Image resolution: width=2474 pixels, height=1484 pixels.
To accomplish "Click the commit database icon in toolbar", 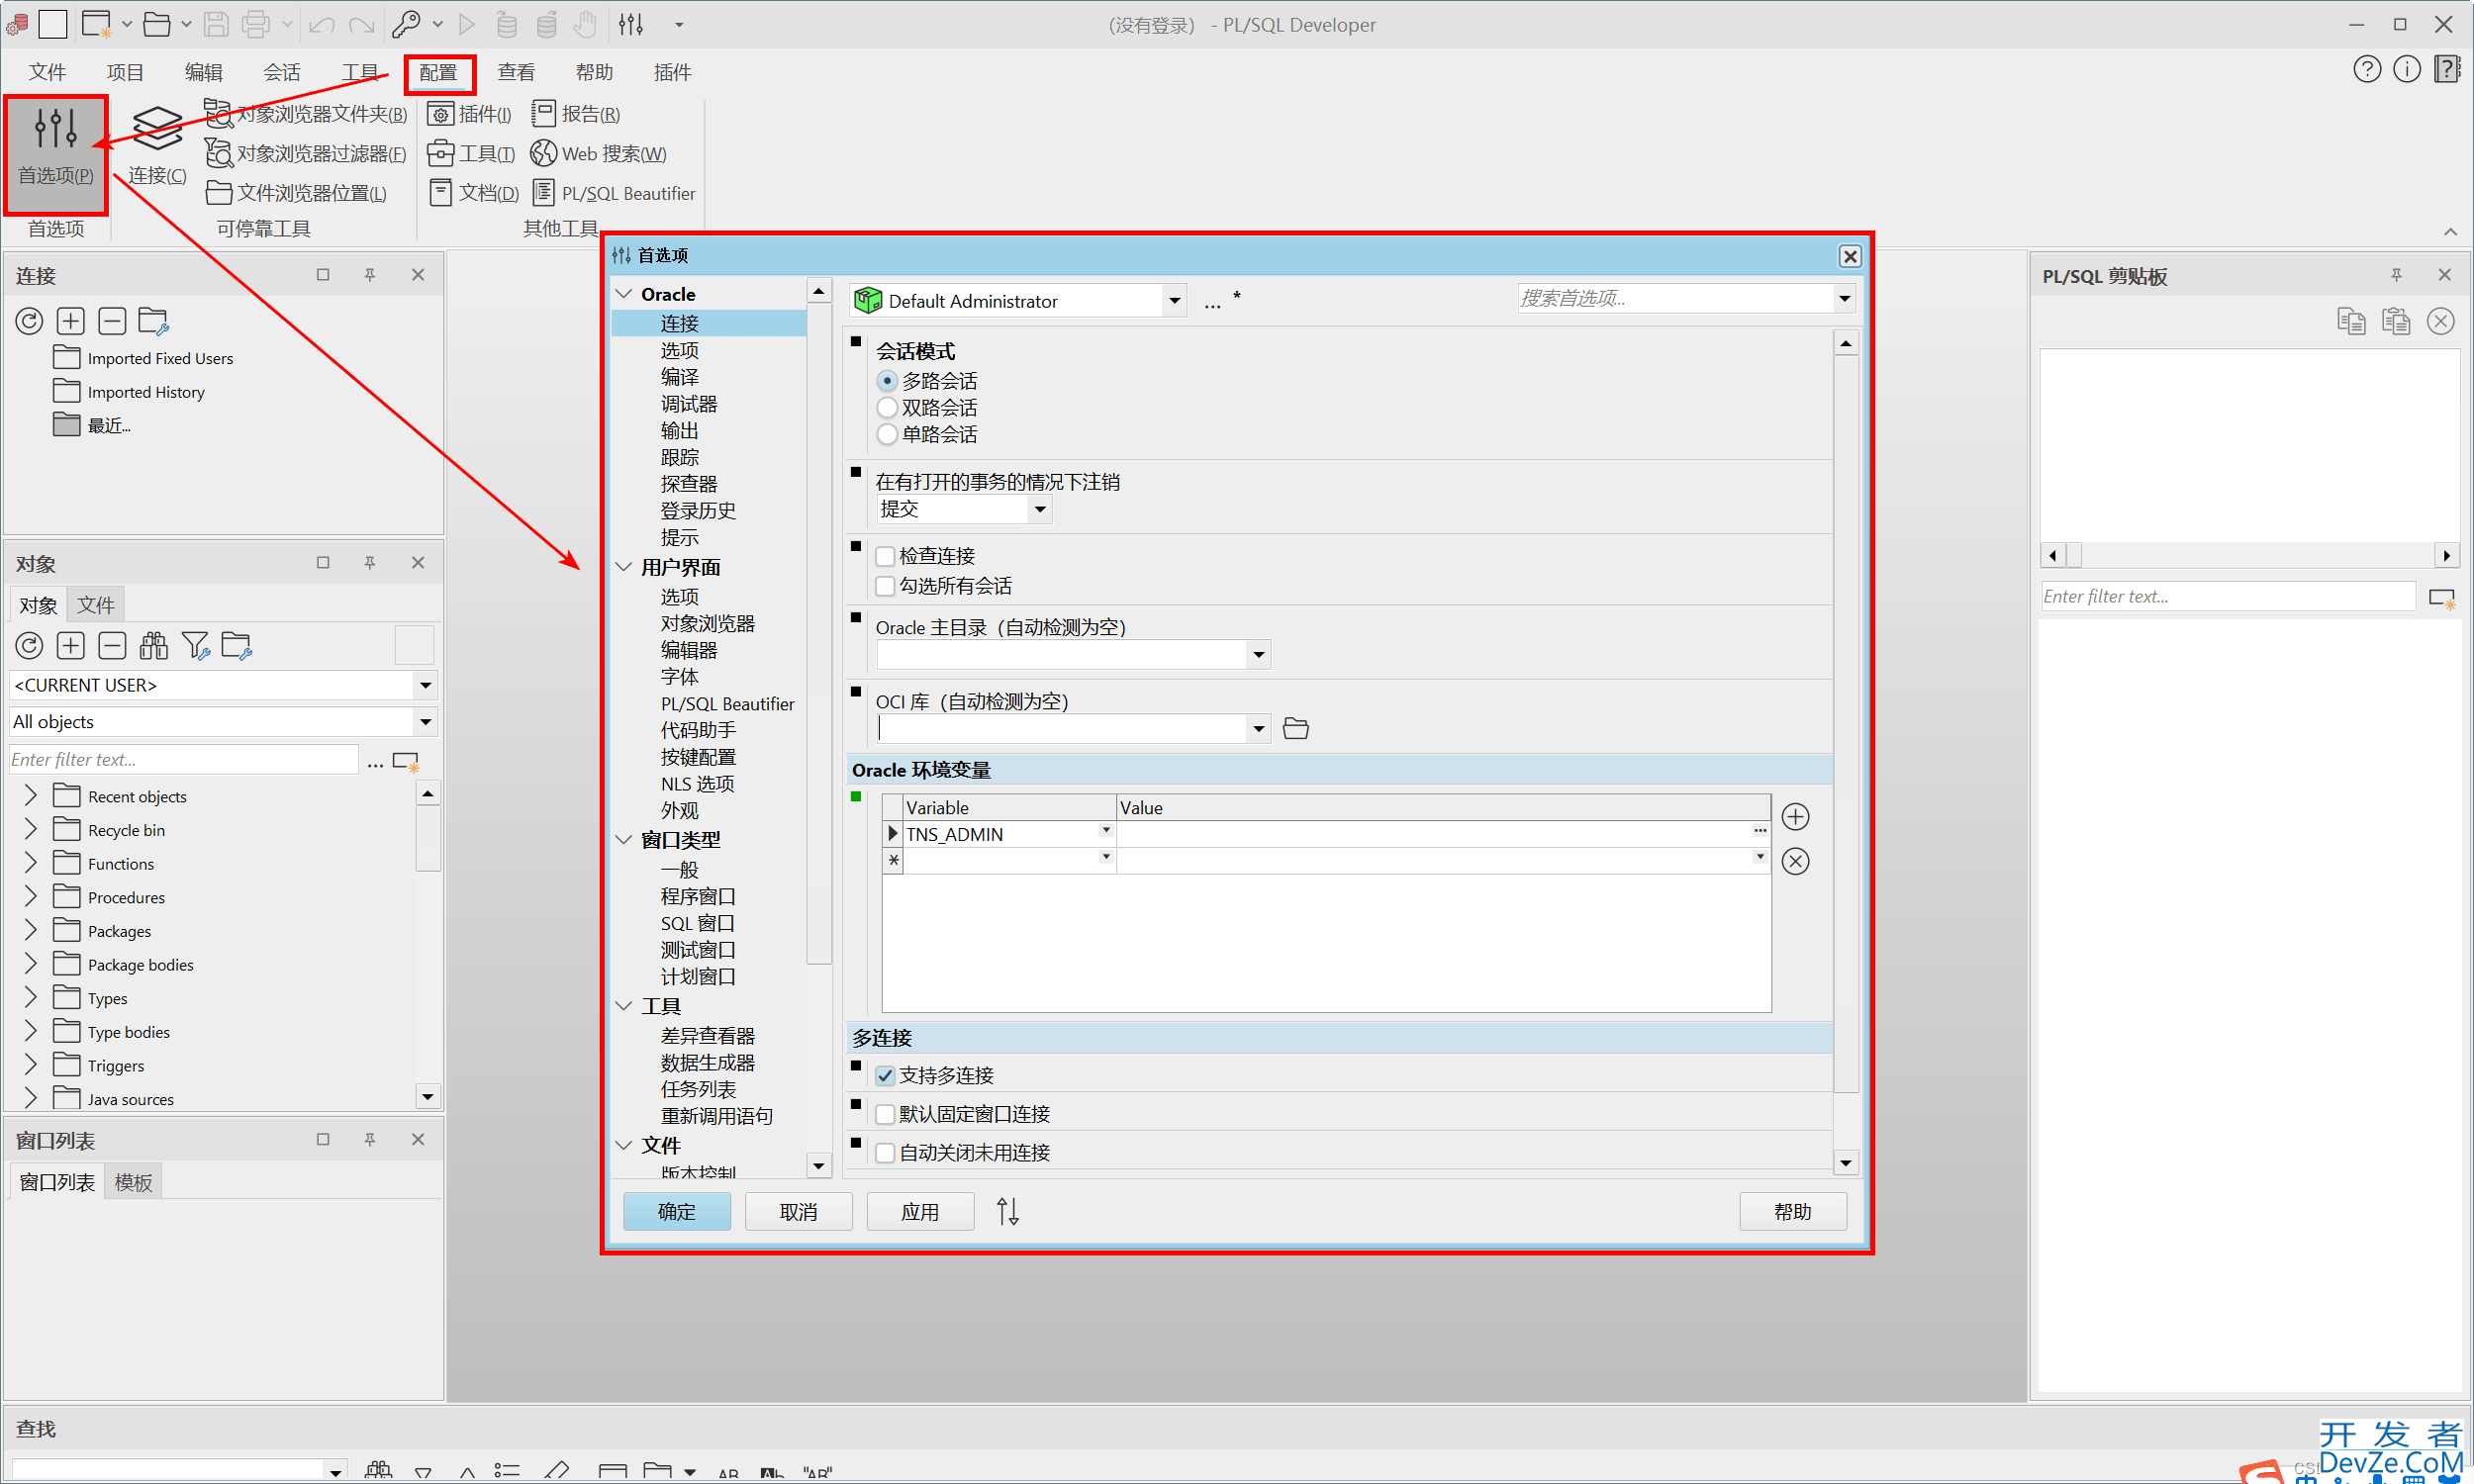I will tap(507, 24).
